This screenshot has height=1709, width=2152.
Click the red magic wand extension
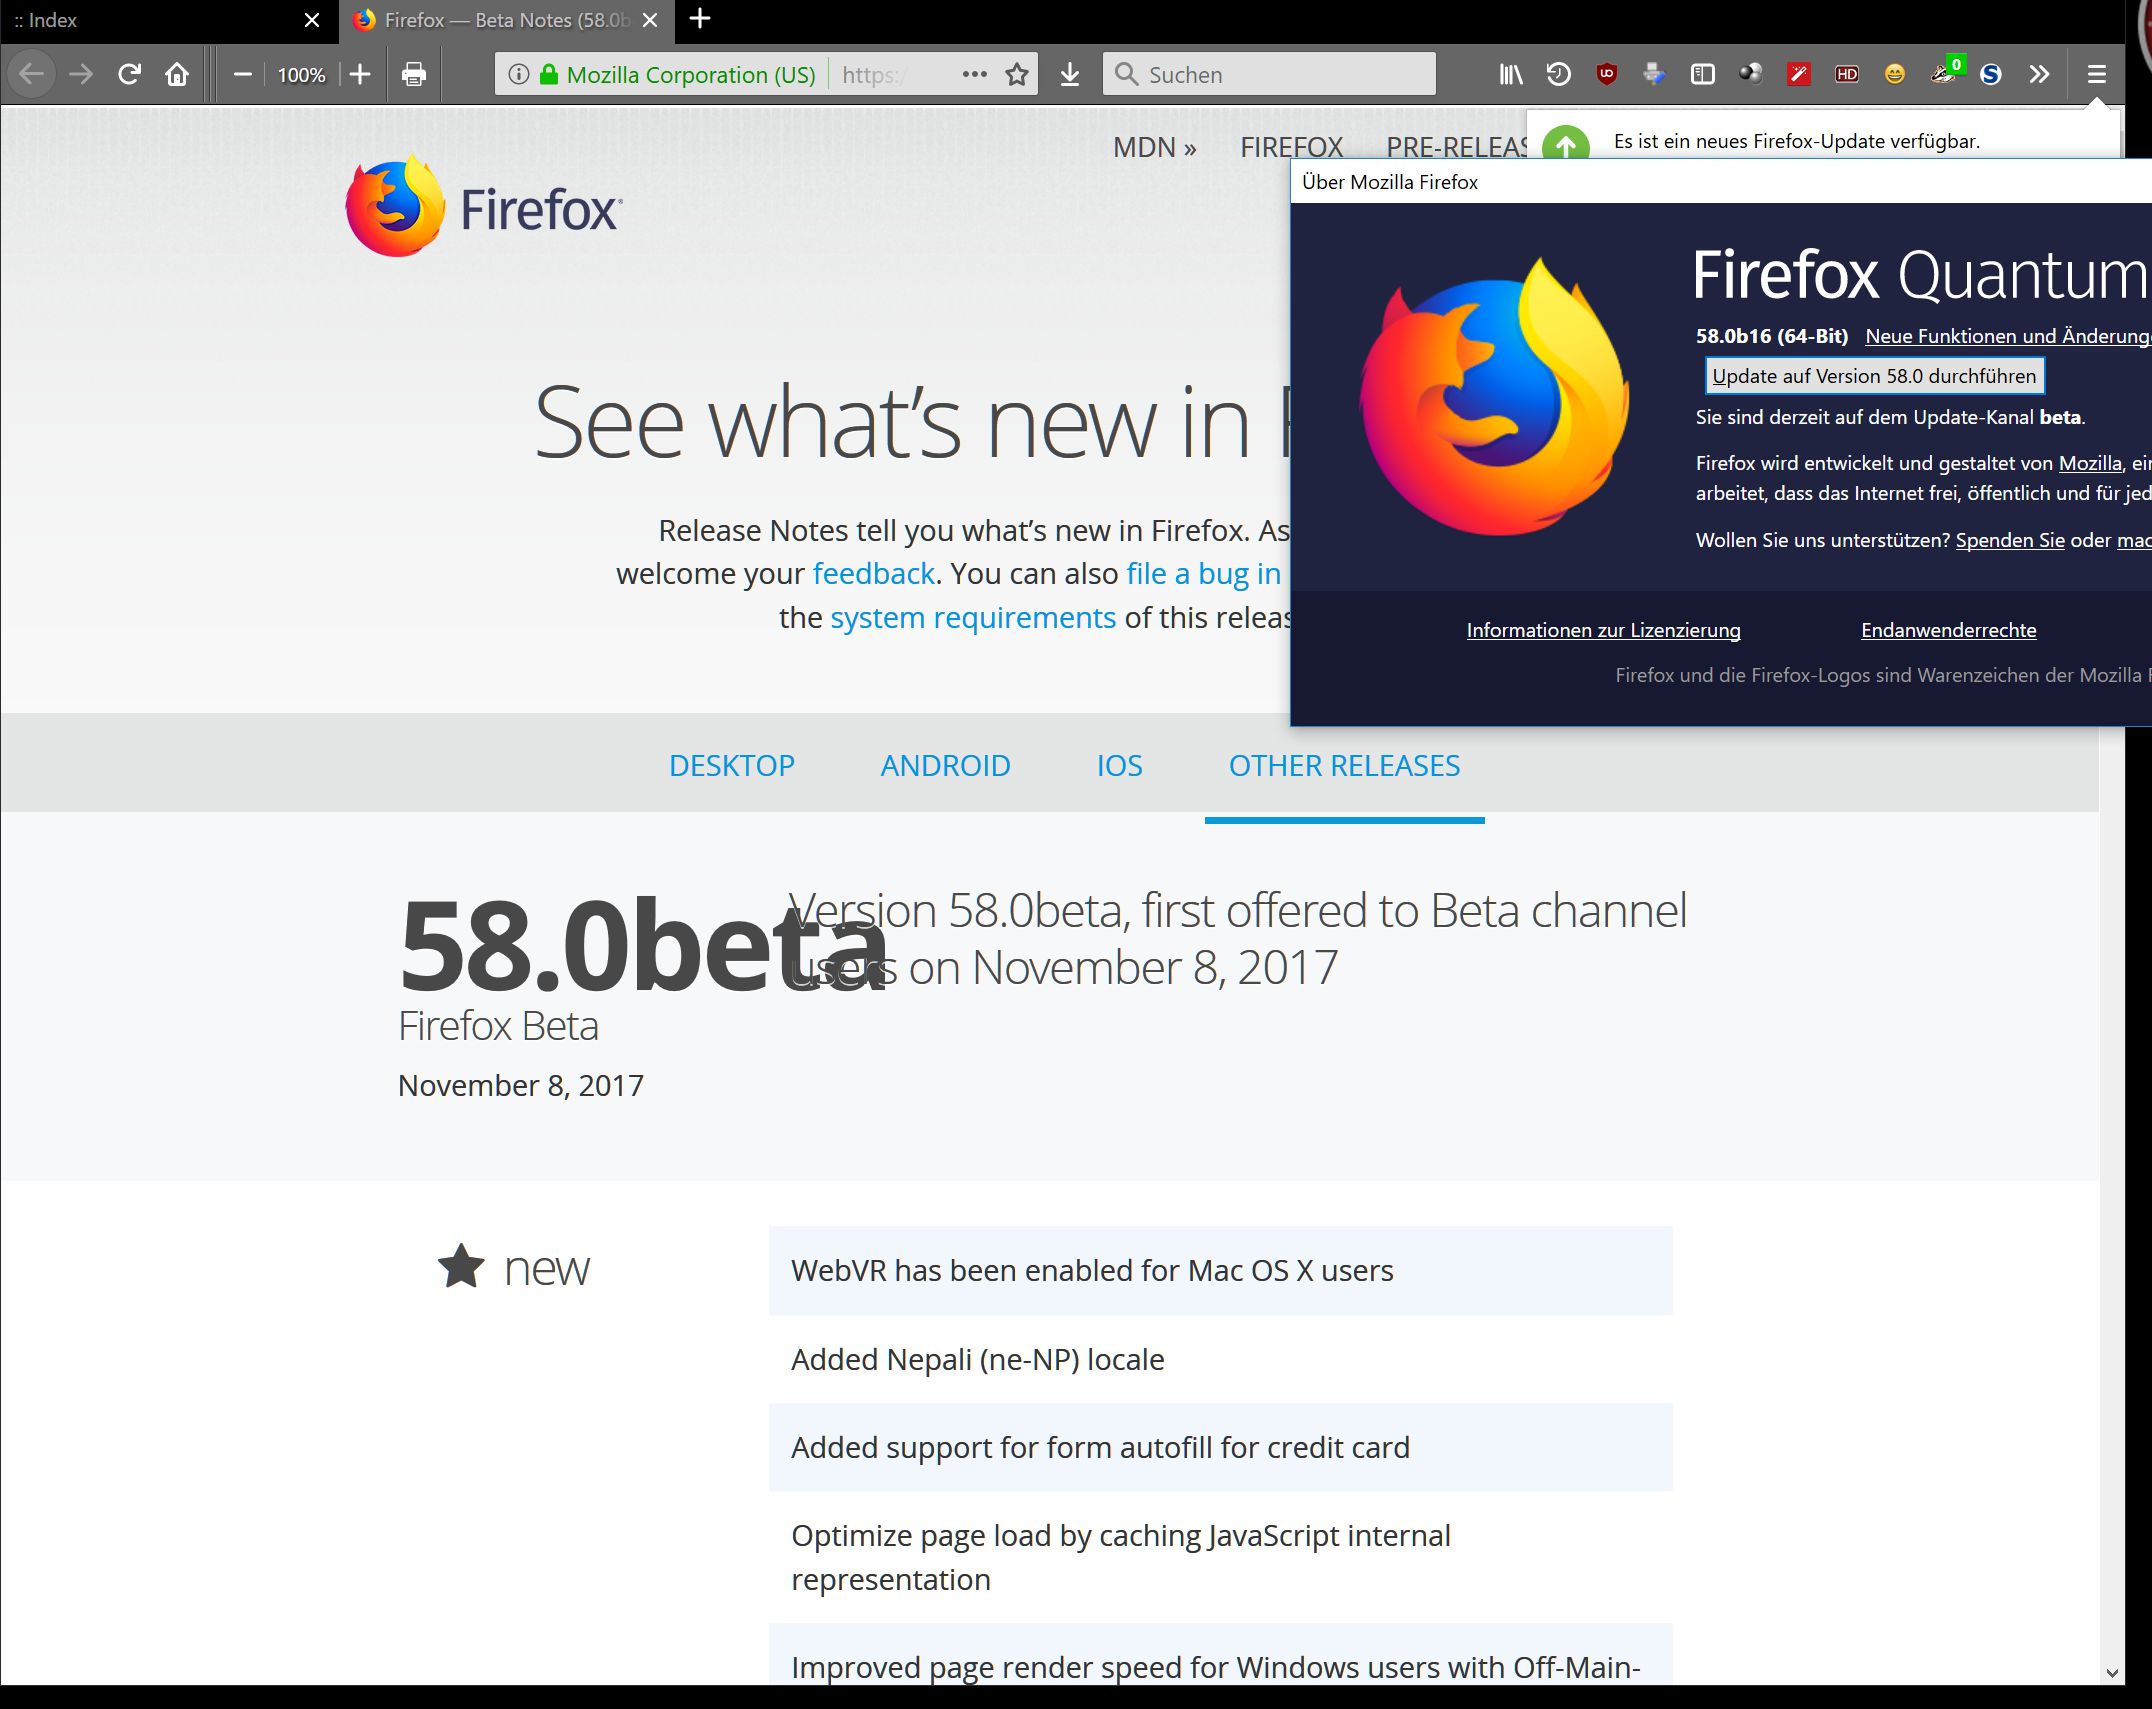click(x=1798, y=74)
